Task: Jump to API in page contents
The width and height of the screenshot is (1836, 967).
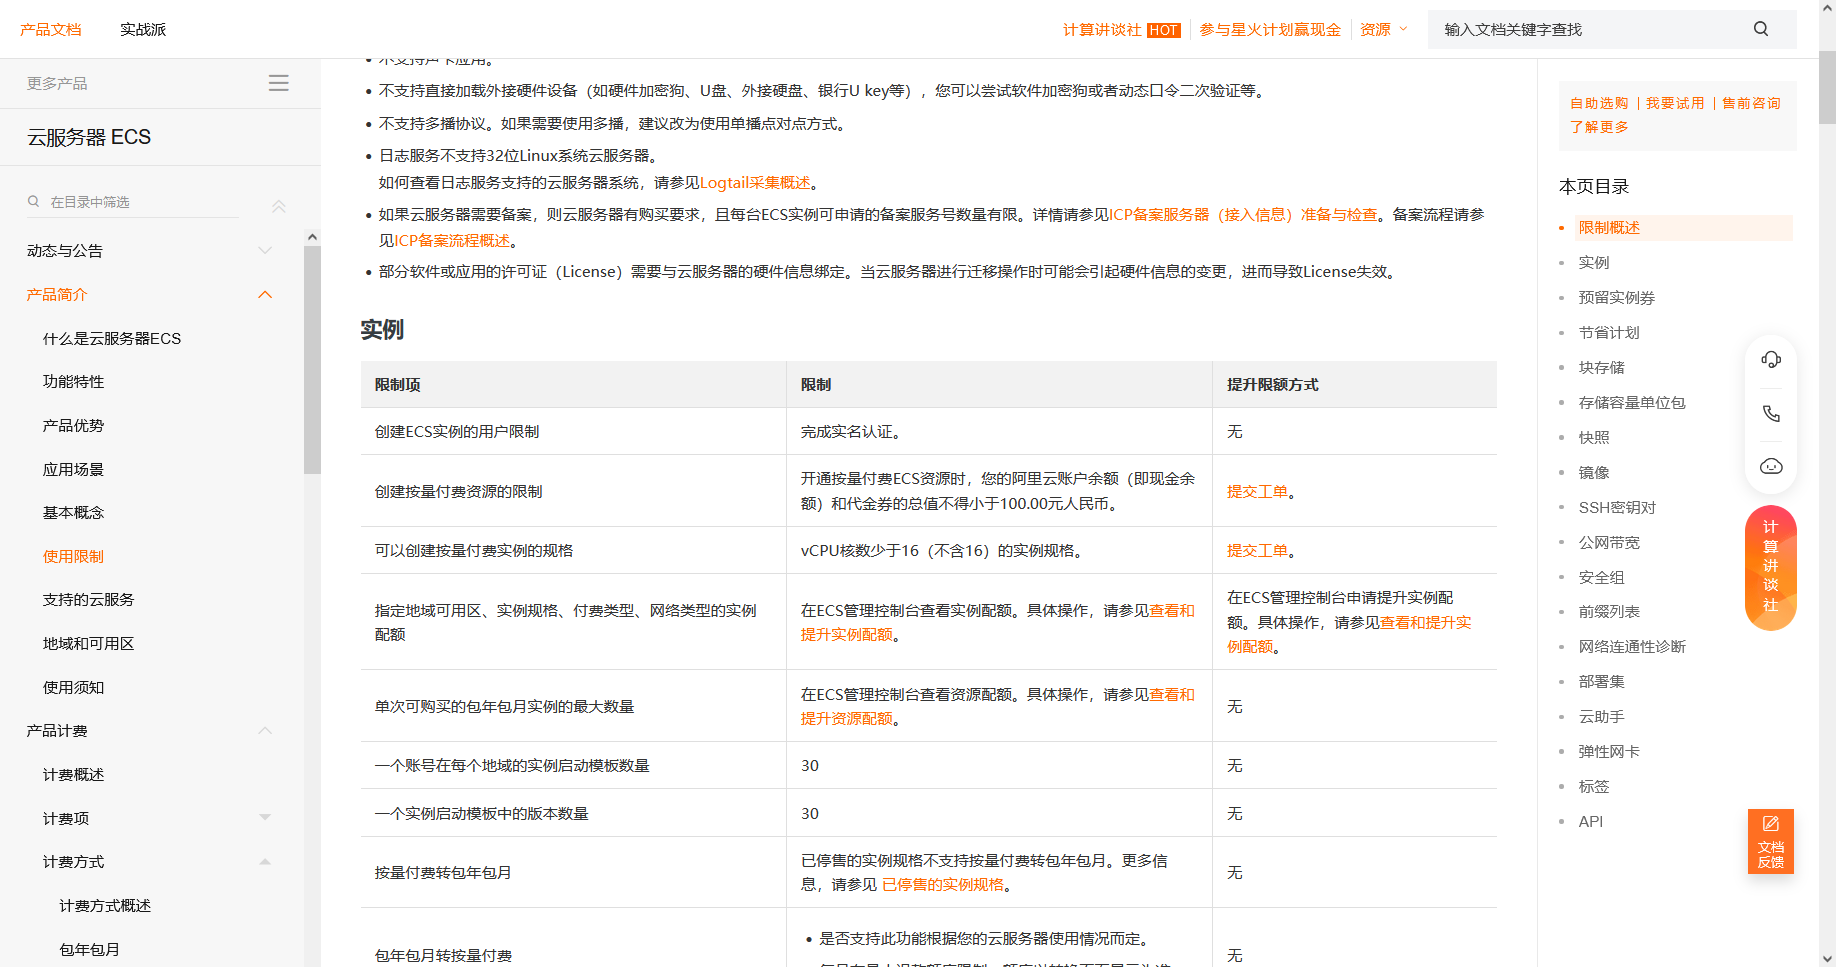Action: (x=1590, y=821)
